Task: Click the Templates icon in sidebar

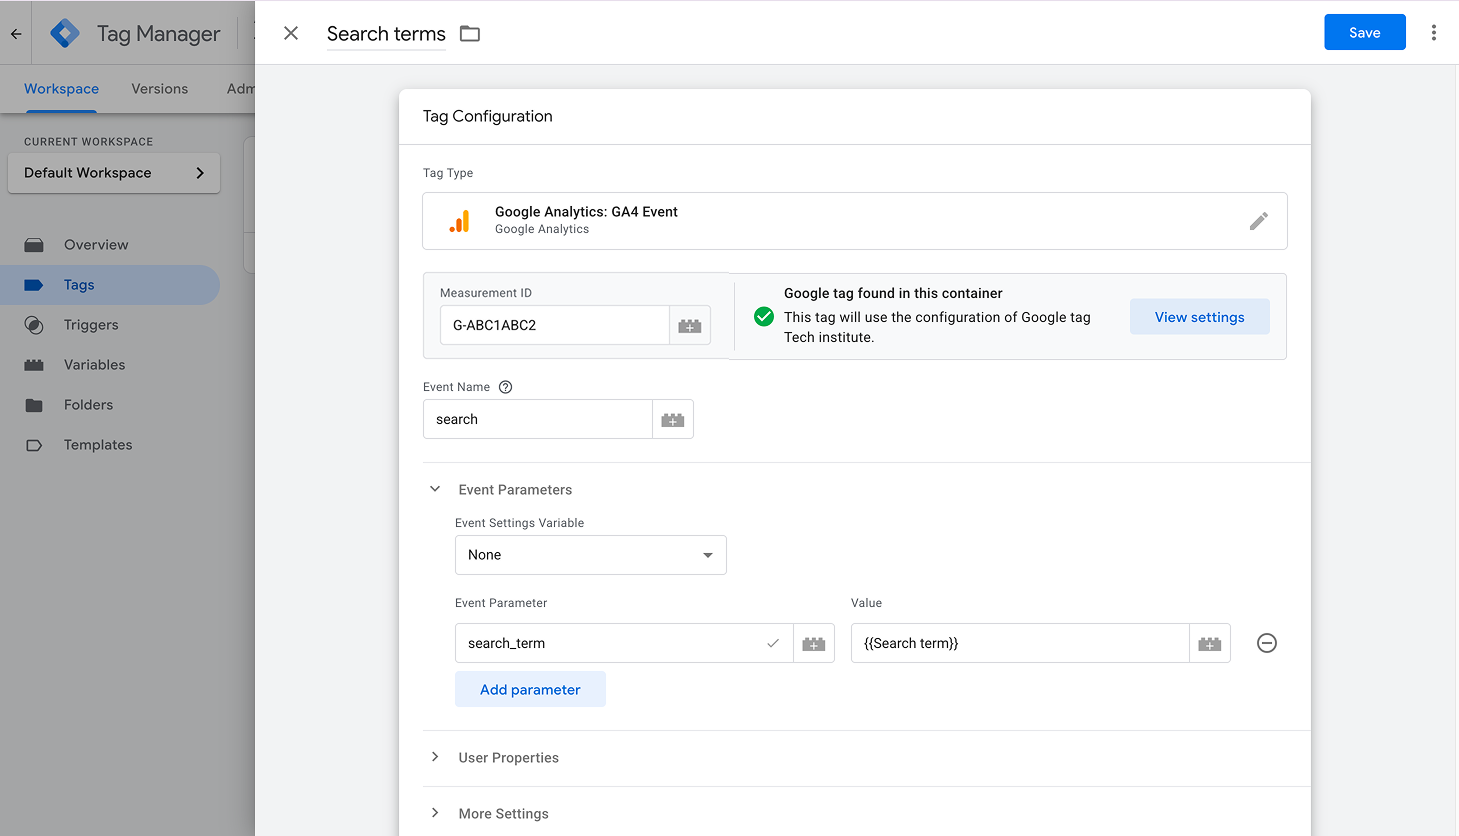Action: (x=34, y=445)
